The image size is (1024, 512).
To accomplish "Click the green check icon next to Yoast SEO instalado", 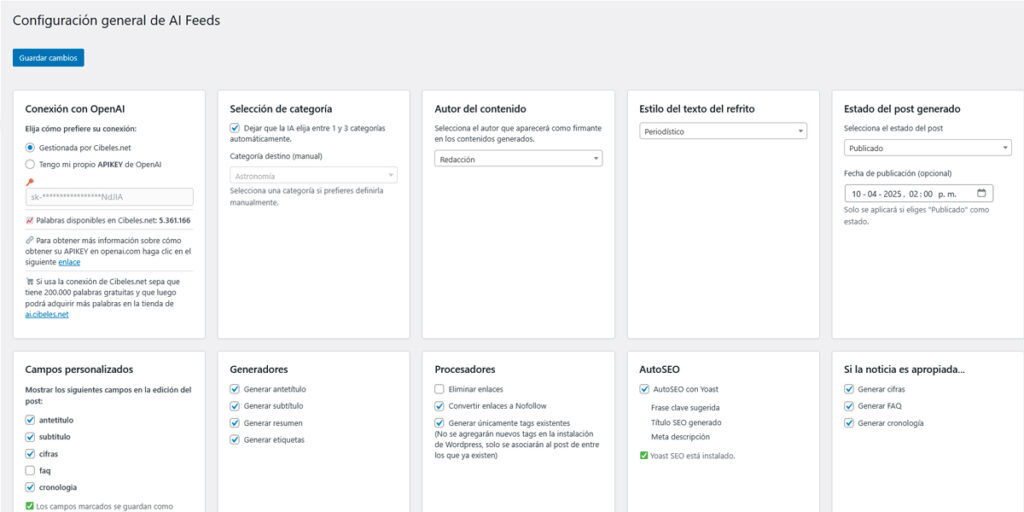I will pos(644,456).
